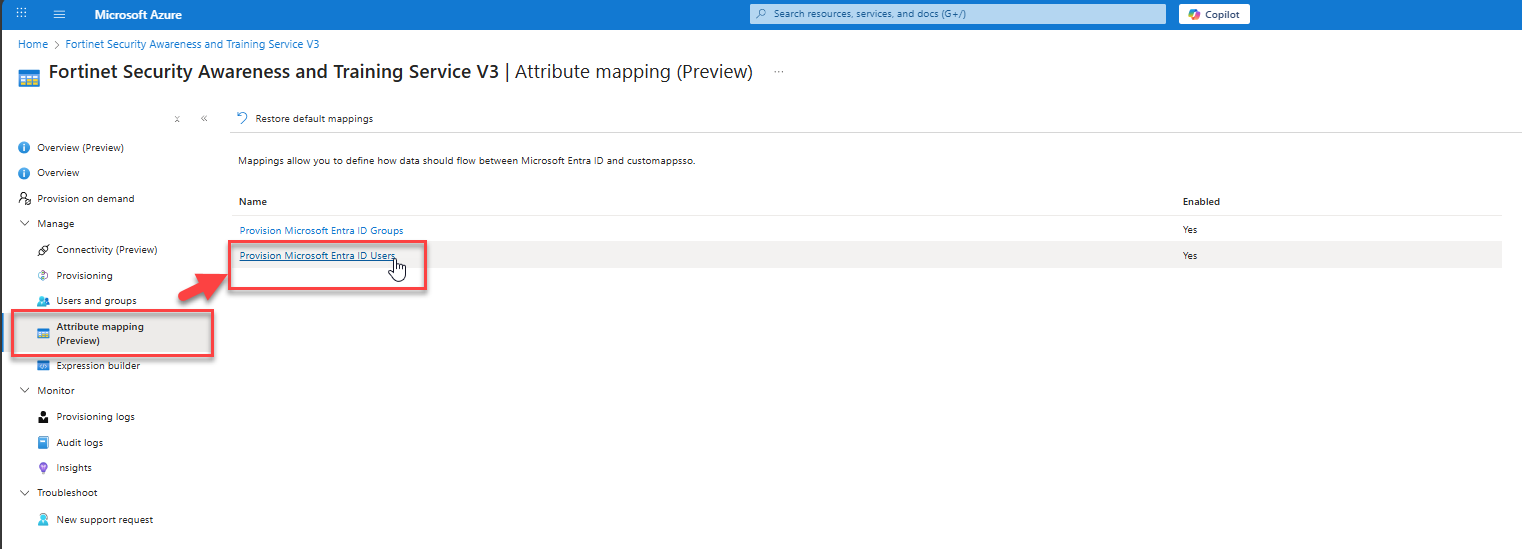Click the info icon next to Overview (Preview)
This screenshot has width=1522, height=549.
pyautogui.click(x=24, y=148)
